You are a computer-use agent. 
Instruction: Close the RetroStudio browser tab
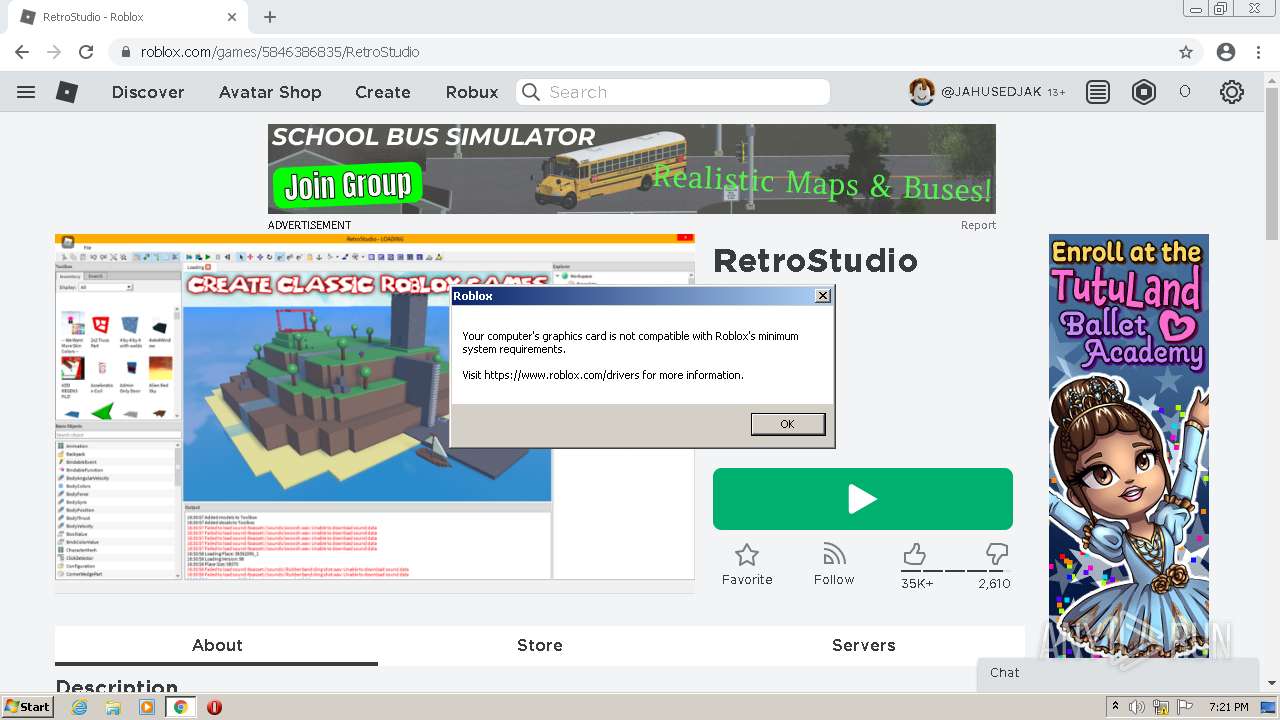(x=232, y=17)
